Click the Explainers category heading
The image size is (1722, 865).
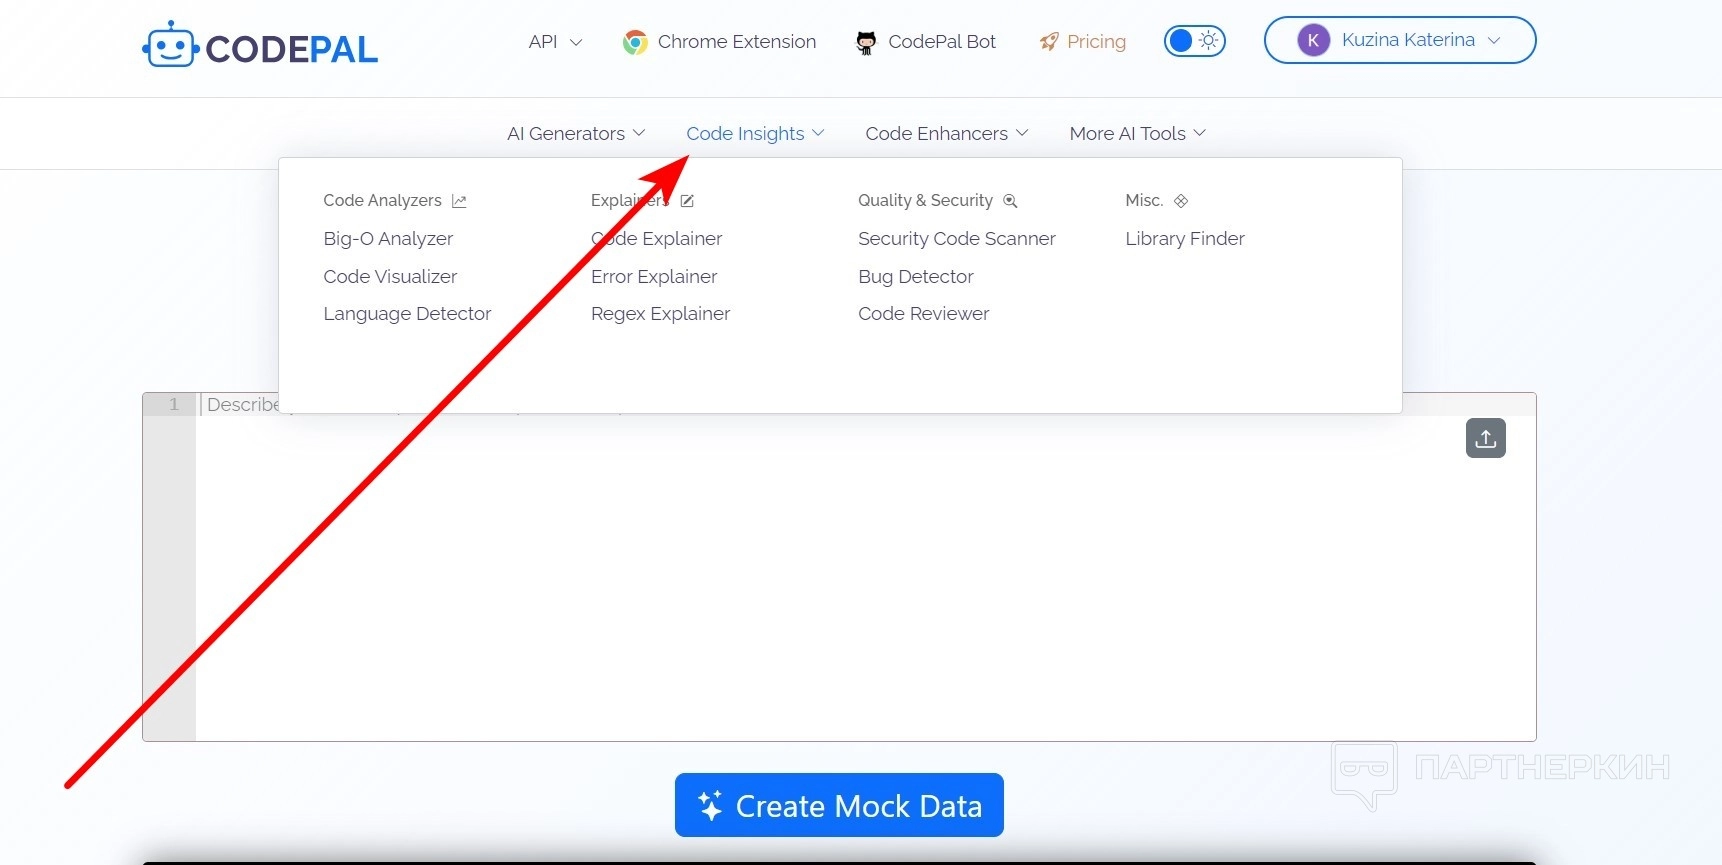click(630, 201)
